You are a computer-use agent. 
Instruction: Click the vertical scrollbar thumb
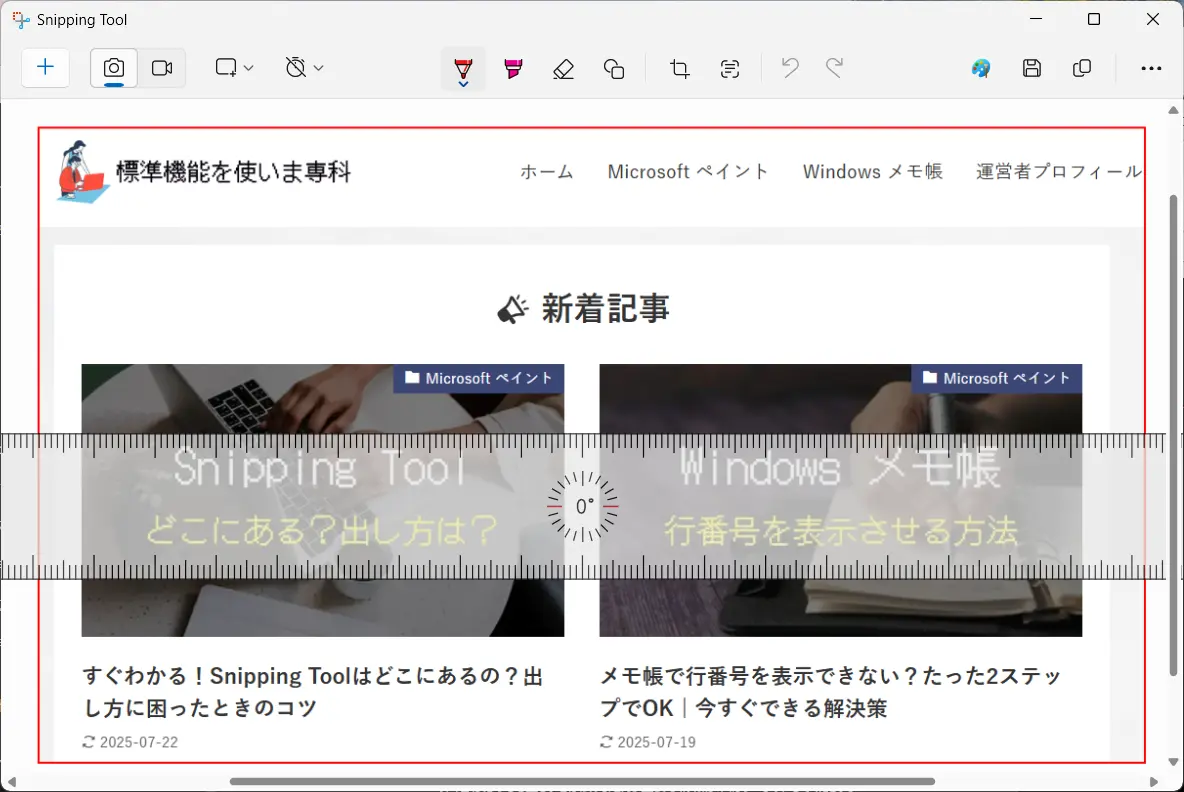coord(1173,435)
